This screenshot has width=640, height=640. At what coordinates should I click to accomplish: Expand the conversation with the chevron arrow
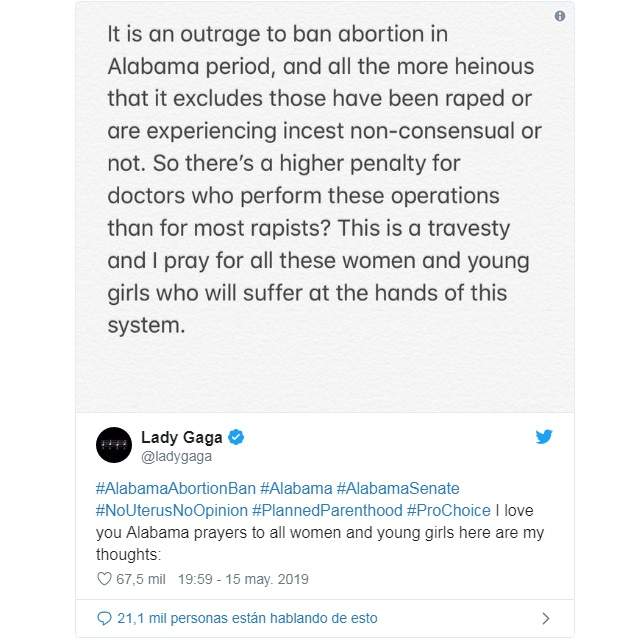coord(546,618)
